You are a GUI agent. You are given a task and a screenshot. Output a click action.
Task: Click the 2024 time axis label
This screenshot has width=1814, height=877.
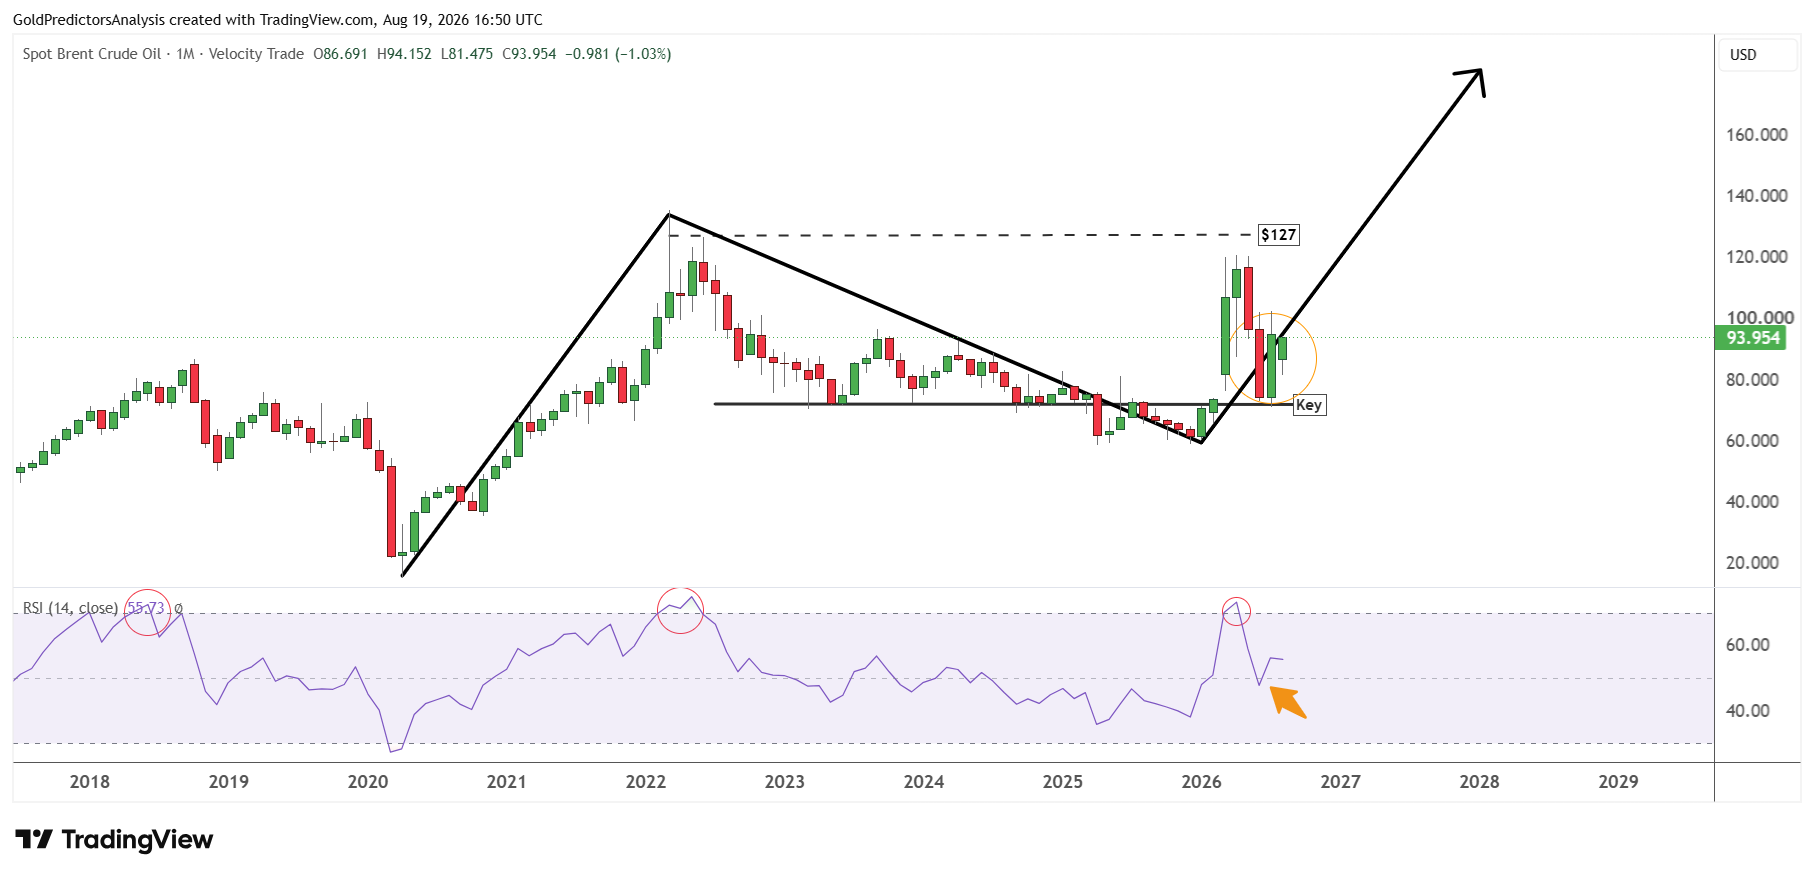(x=924, y=782)
